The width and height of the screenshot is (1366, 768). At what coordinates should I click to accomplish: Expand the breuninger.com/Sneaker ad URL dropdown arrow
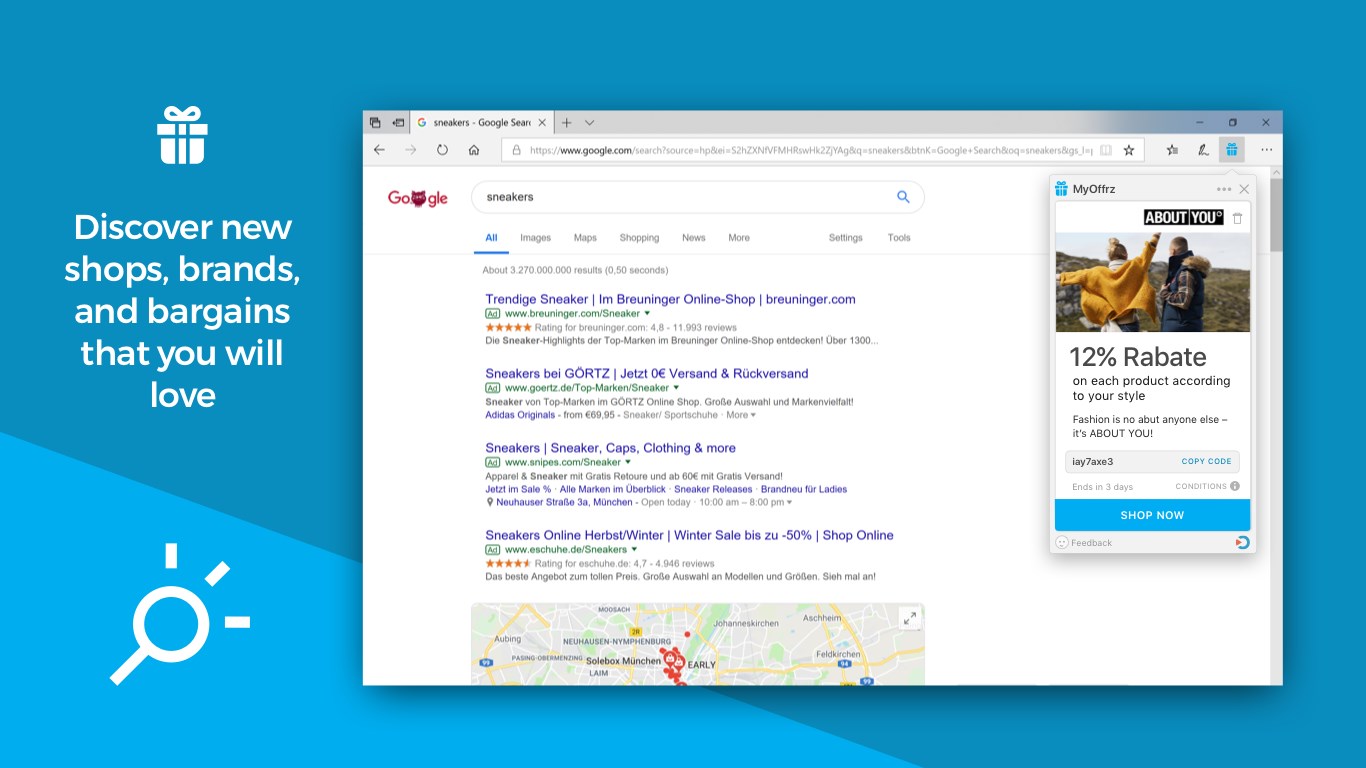tap(647, 314)
